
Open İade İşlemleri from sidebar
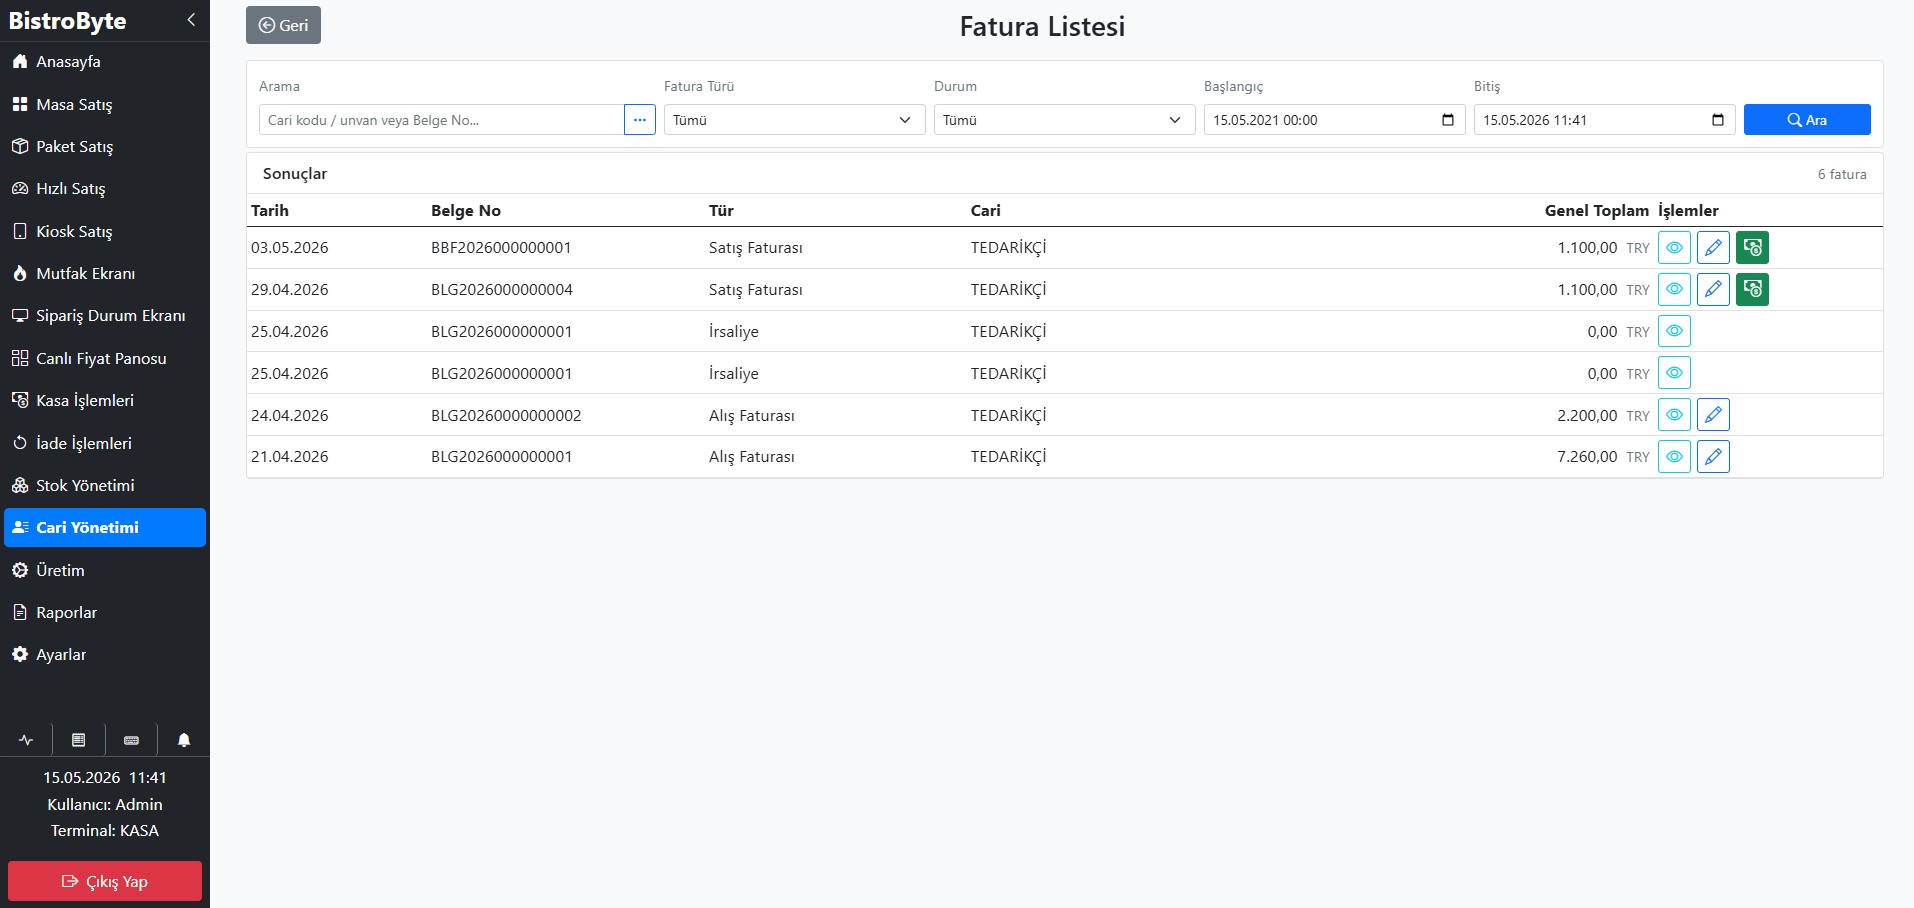[105, 443]
